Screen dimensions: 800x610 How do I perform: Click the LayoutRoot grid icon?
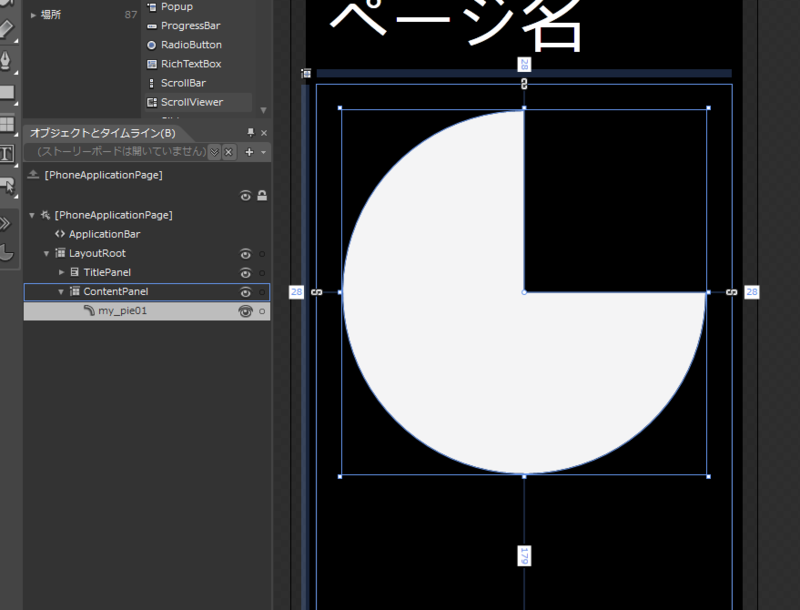click(60, 252)
